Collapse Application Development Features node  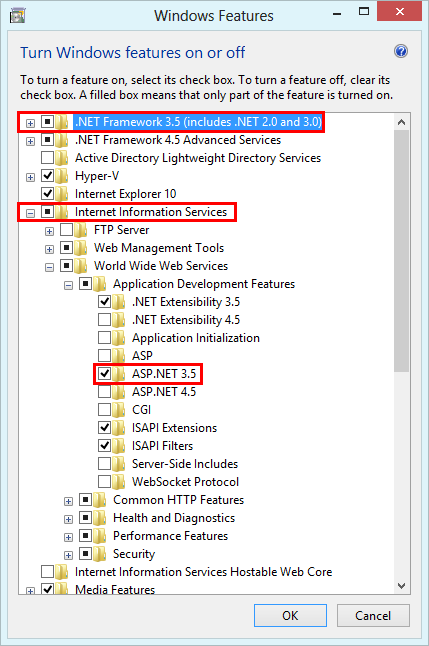pyautogui.click(x=68, y=285)
